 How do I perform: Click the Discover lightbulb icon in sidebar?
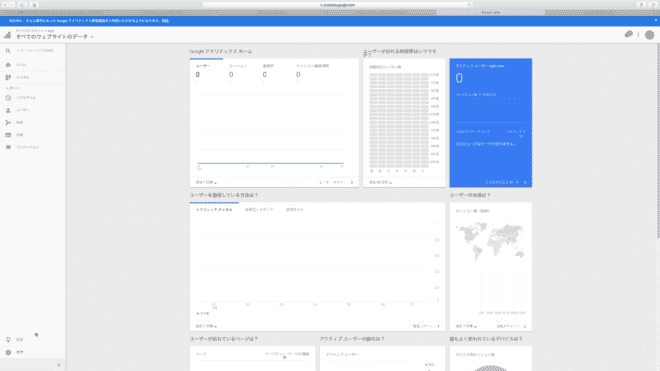[8, 339]
